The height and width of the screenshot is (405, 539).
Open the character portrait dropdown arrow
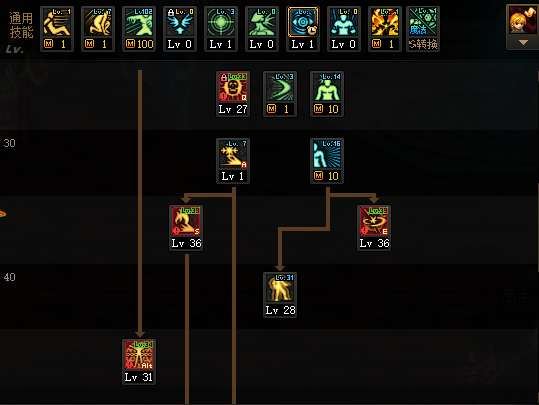(x=523, y=43)
